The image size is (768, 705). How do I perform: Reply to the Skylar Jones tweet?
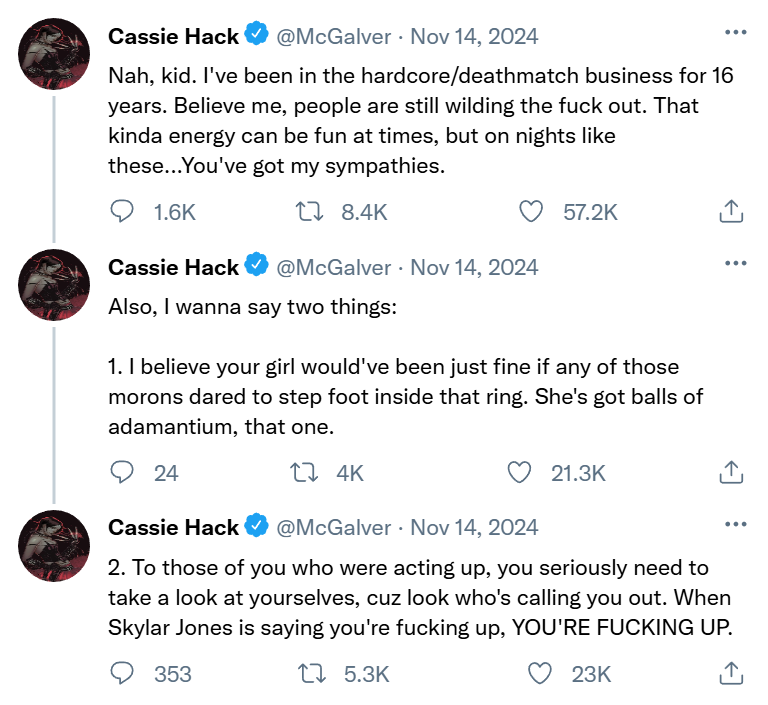click(x=122, y=674)
